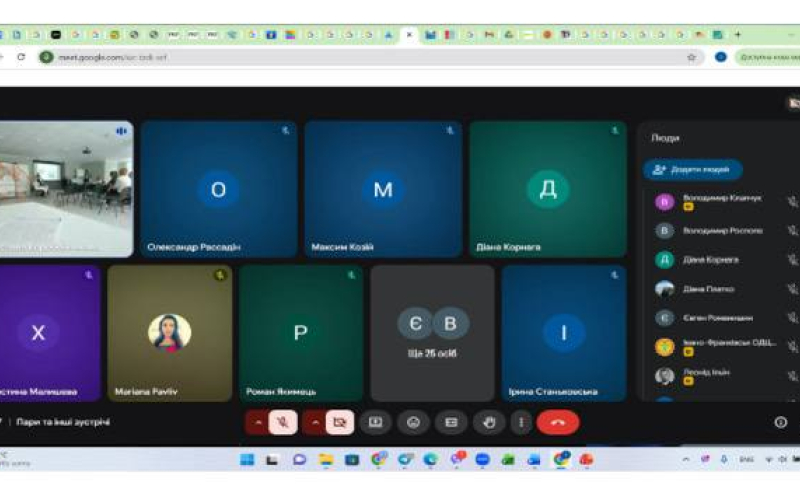This screenshot has width=800, height=500.
Task: Open the Ще 25 осіб overflow tile
Action: (x=432, y=333)
